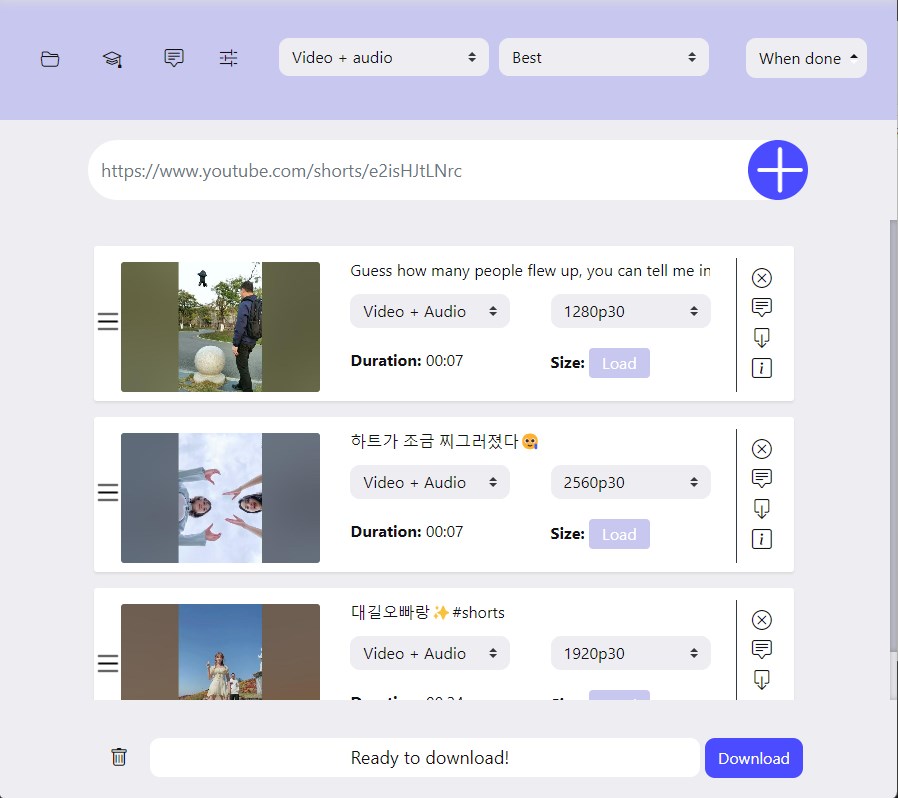Open the sliders preferences icon
Viewport: 898px width, 798px height.
229,58
